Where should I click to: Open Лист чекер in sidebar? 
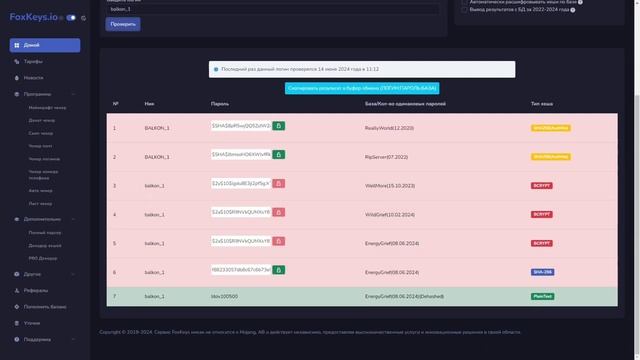[x=40, y=203]
